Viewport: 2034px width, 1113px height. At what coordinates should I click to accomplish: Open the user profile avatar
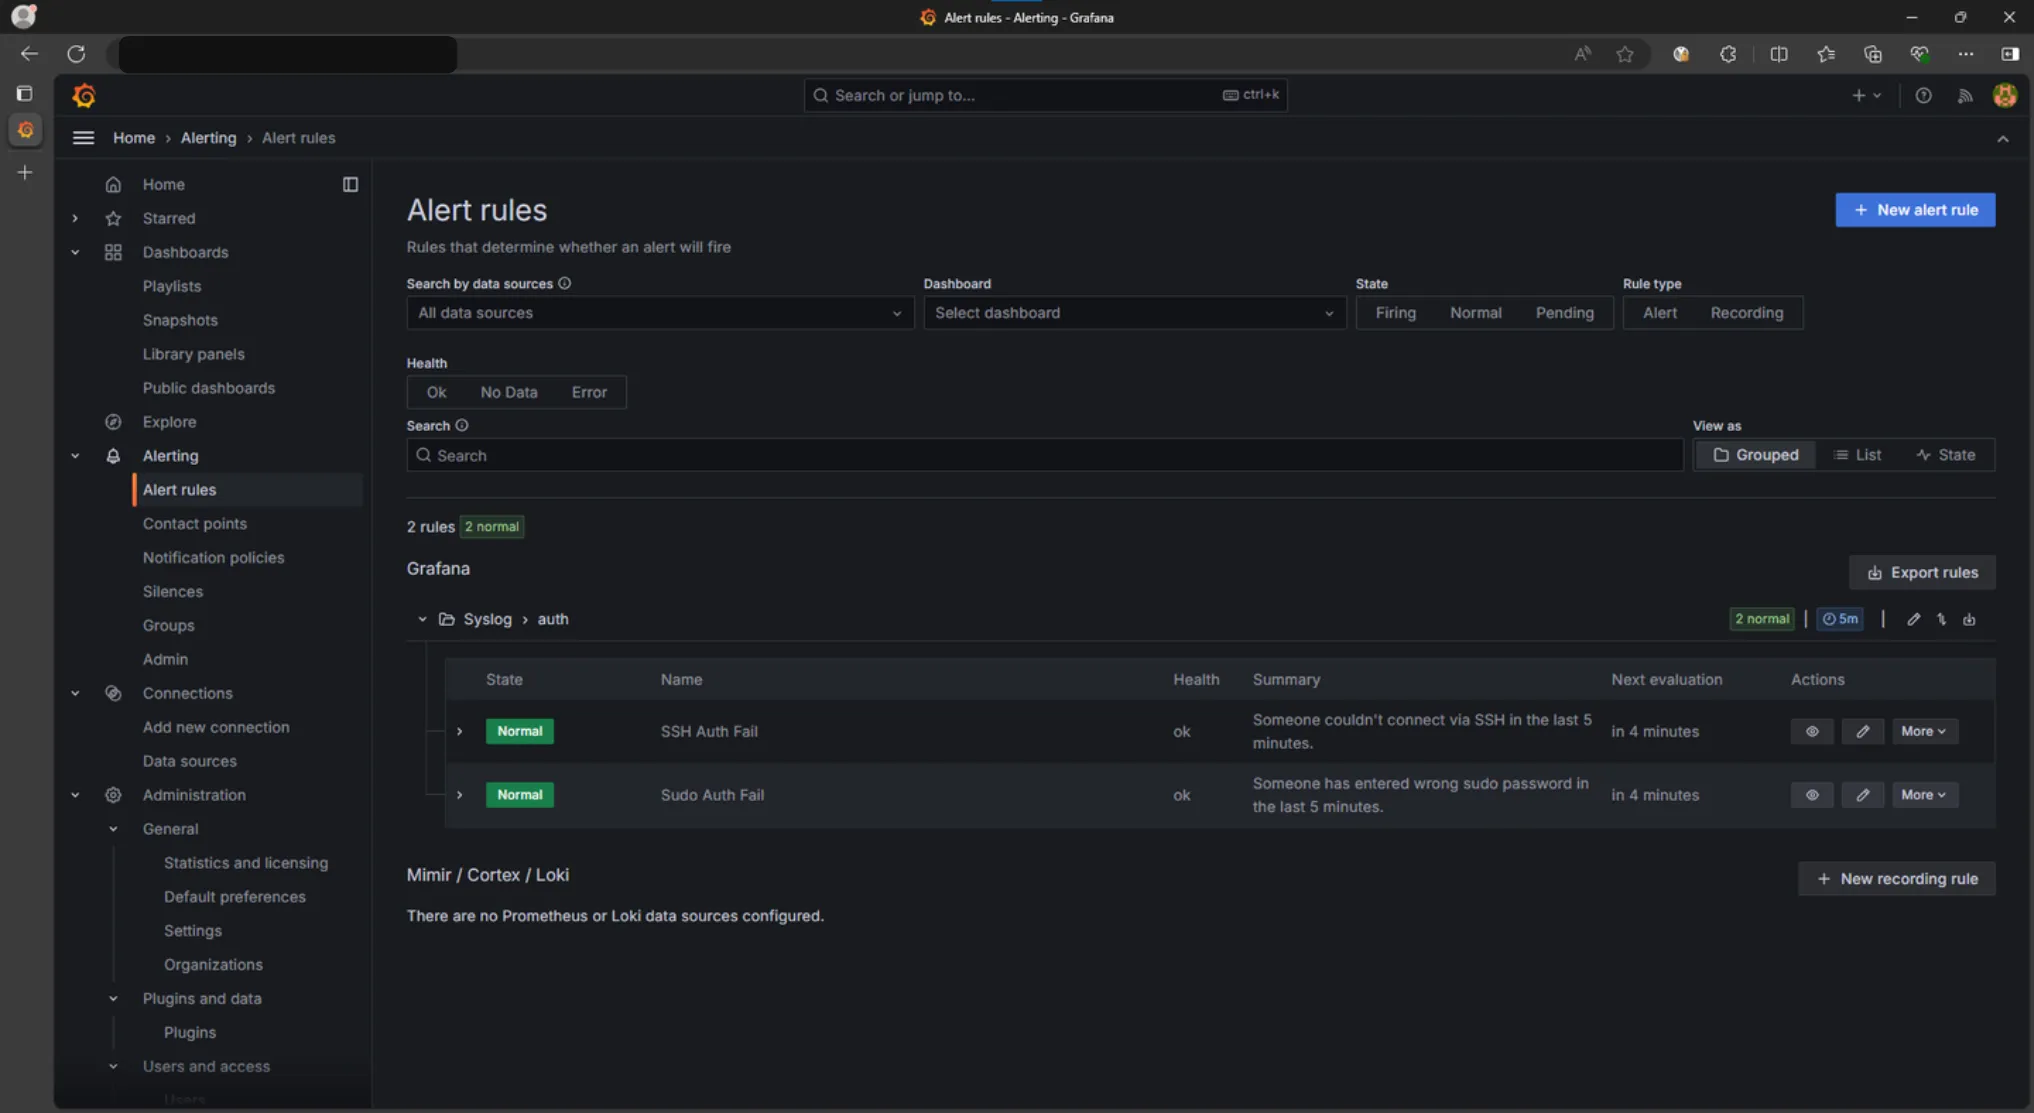[2005, 95]
